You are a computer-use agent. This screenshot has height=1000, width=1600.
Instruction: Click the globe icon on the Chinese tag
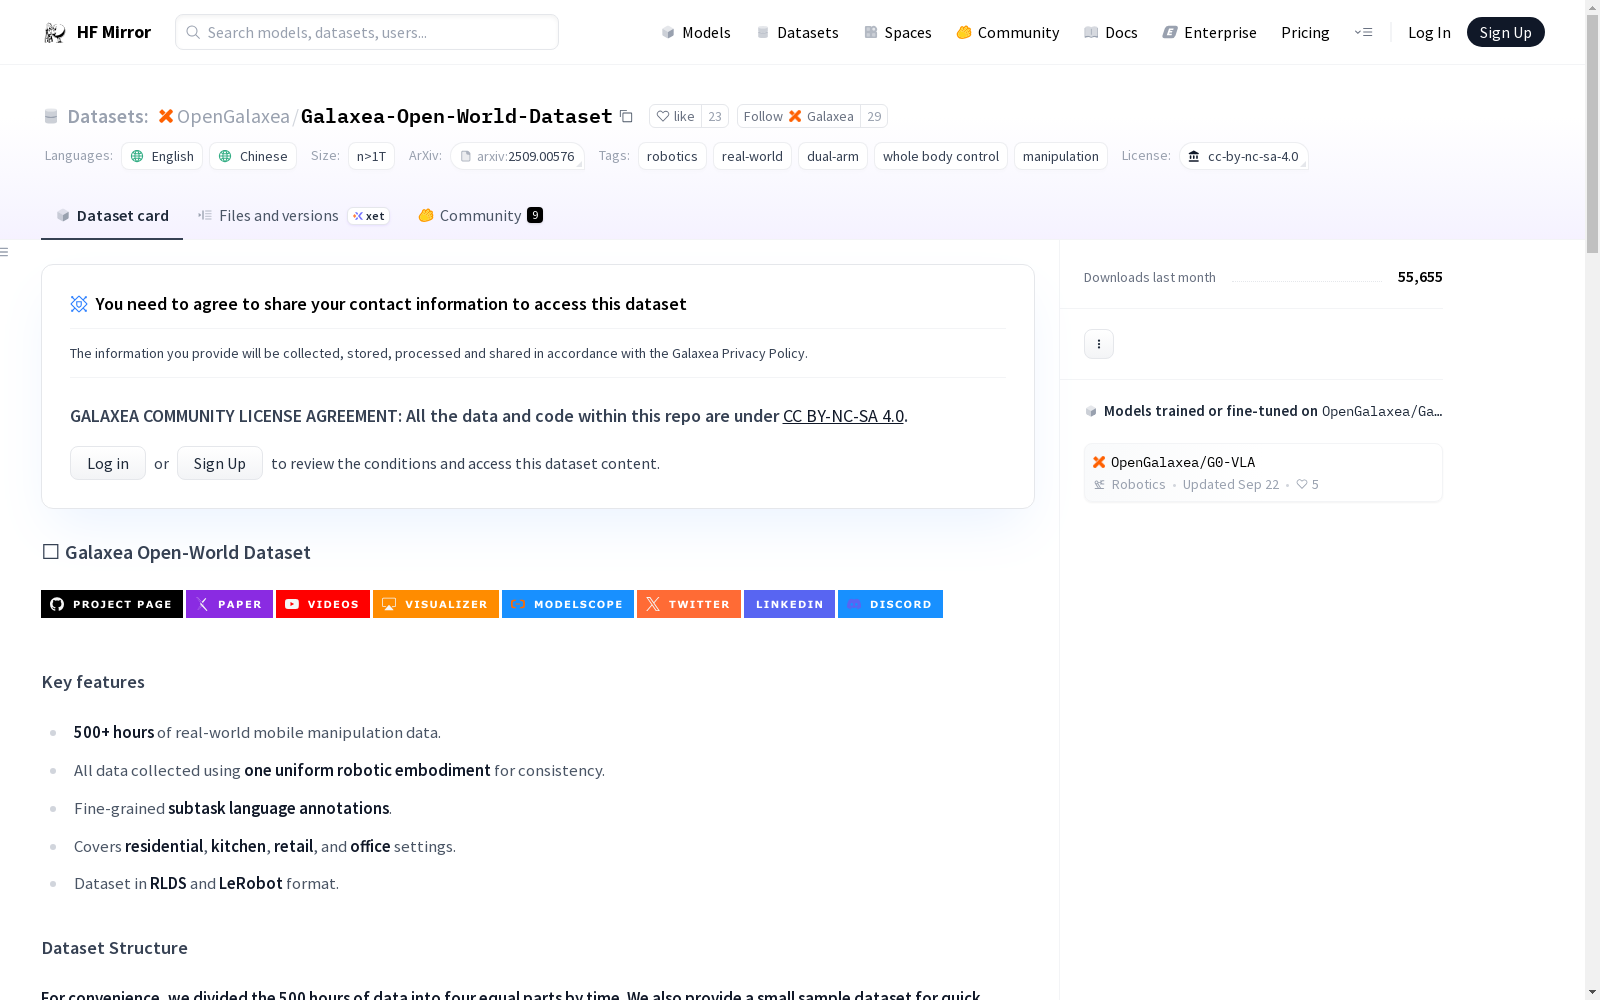pos(225,156)
